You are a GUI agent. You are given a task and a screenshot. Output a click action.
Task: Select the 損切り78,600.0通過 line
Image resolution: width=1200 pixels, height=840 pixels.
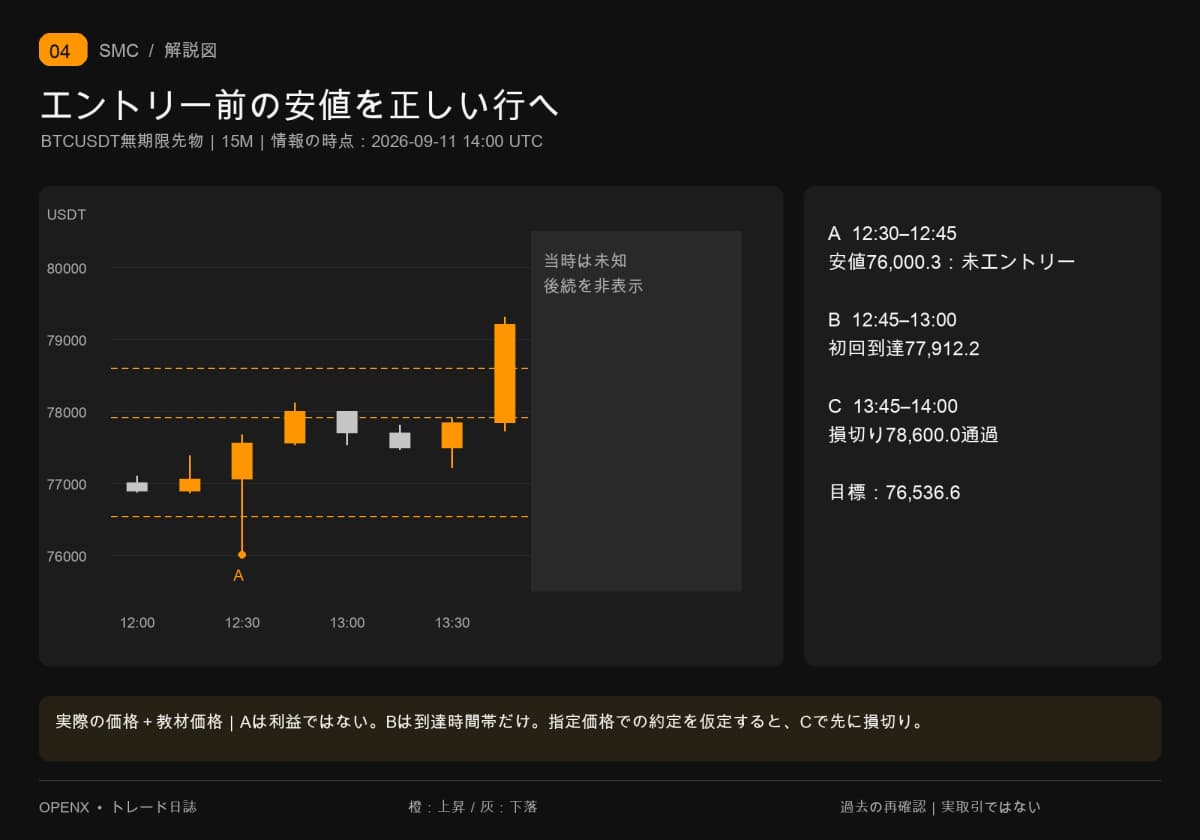click(x=913, y=435)
